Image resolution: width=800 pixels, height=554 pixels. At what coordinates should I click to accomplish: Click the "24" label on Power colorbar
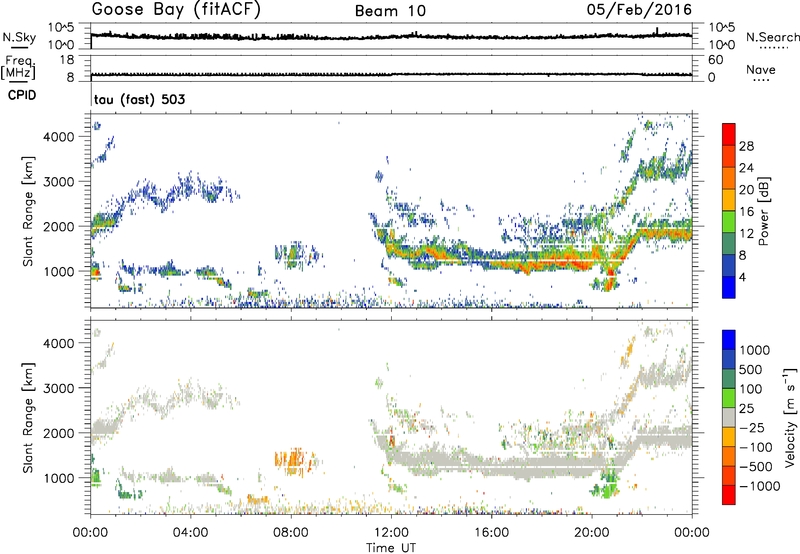(746, 168)
